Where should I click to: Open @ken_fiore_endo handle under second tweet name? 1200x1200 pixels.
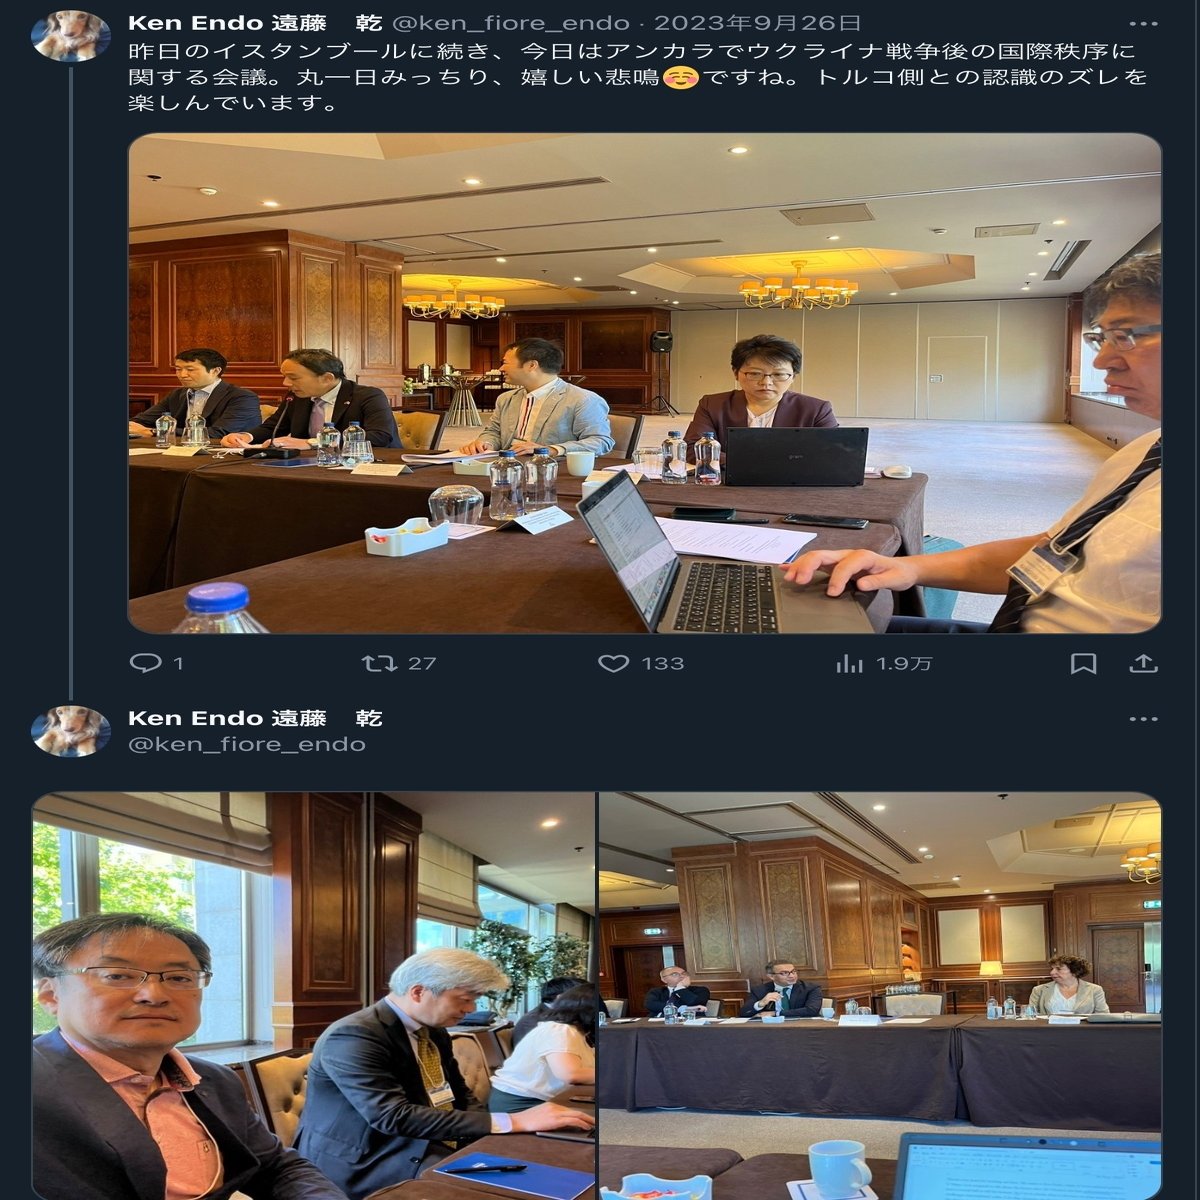(247, 744)
